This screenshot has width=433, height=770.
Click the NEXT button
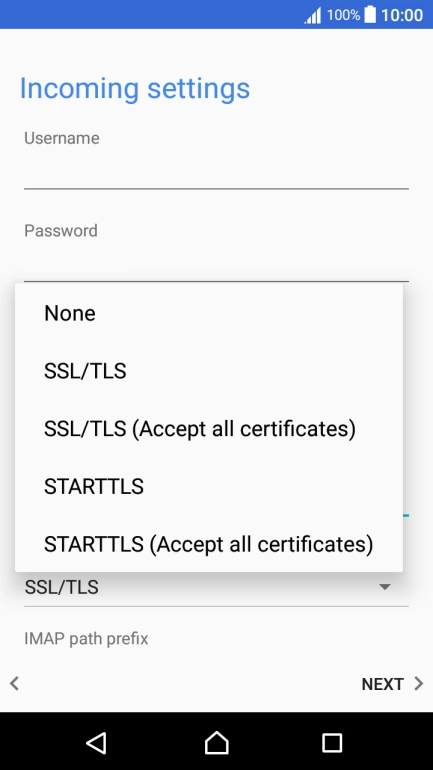(392, 684)
